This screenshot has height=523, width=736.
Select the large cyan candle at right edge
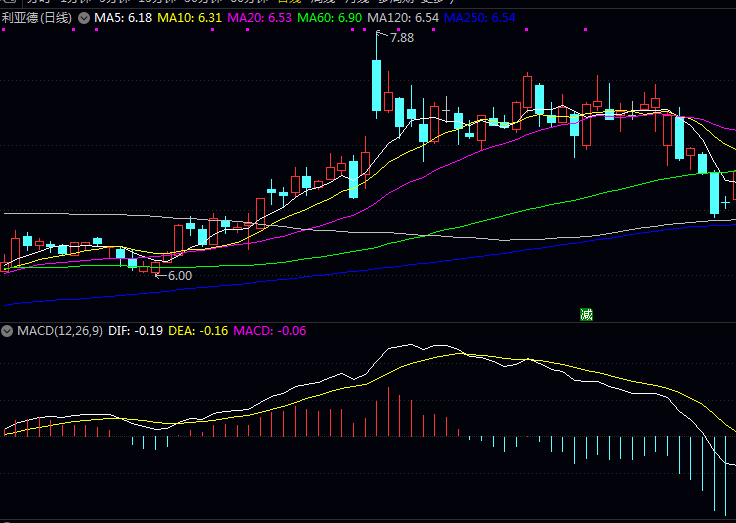(x=714, y=192)
